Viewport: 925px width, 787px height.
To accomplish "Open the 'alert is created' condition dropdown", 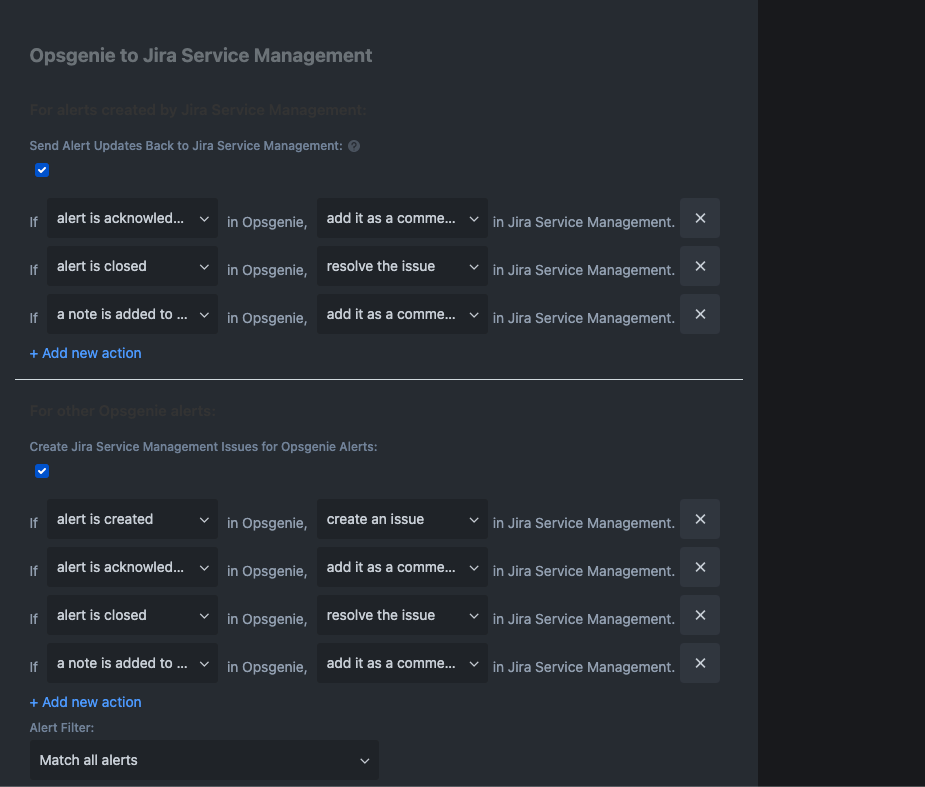I will coord(133,519).
